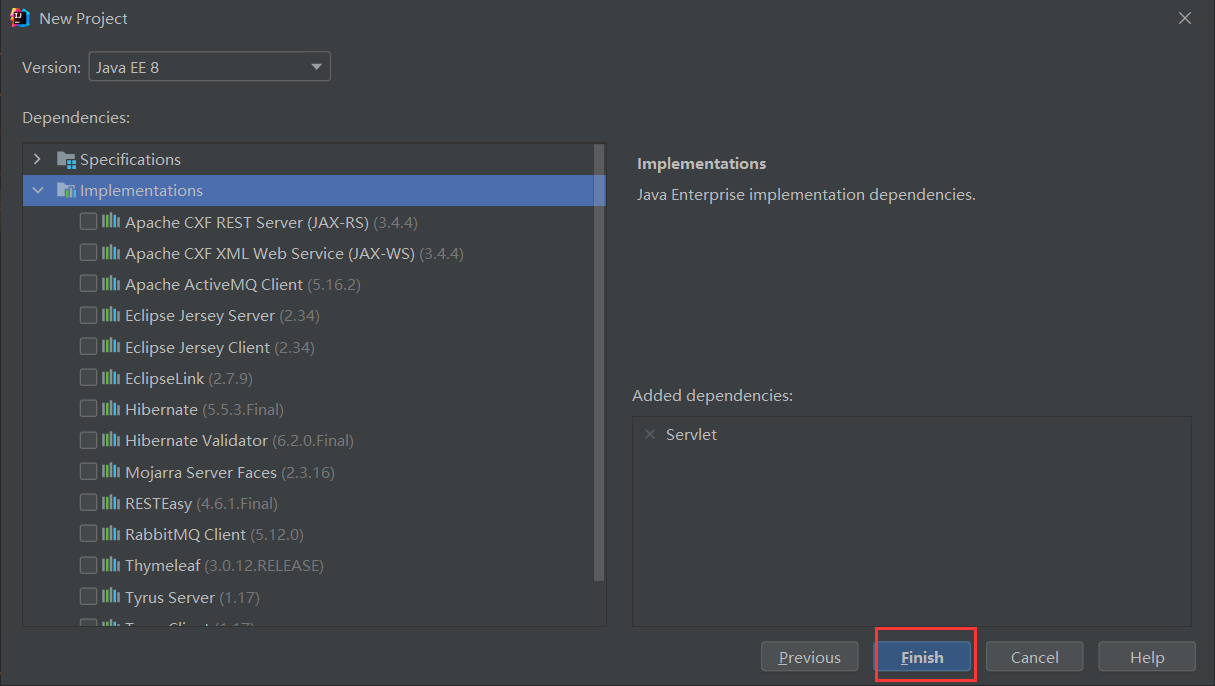1215x686 pixels.
Task: Expand the Specifications tree node
Action: pos(38,160)
